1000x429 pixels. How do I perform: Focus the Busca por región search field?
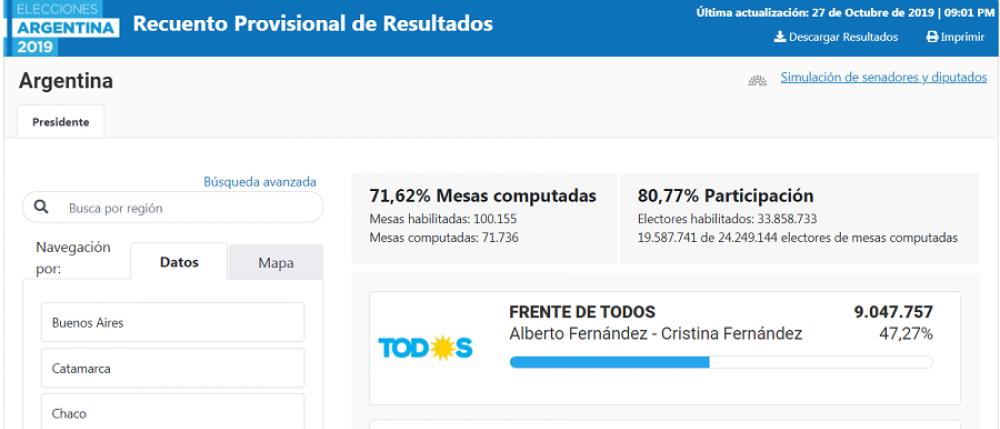pos(173,208)
